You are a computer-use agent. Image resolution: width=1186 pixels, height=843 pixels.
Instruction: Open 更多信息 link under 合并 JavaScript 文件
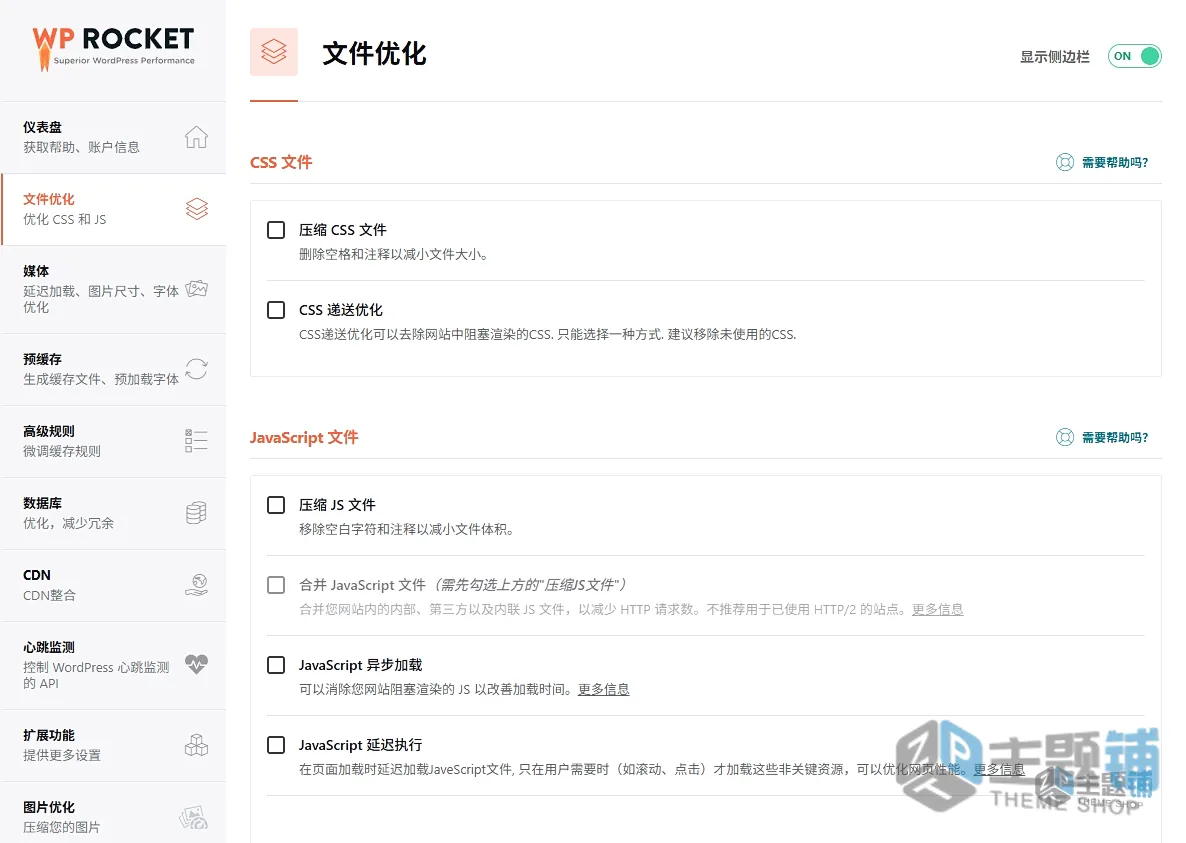(x=937, y=609)
